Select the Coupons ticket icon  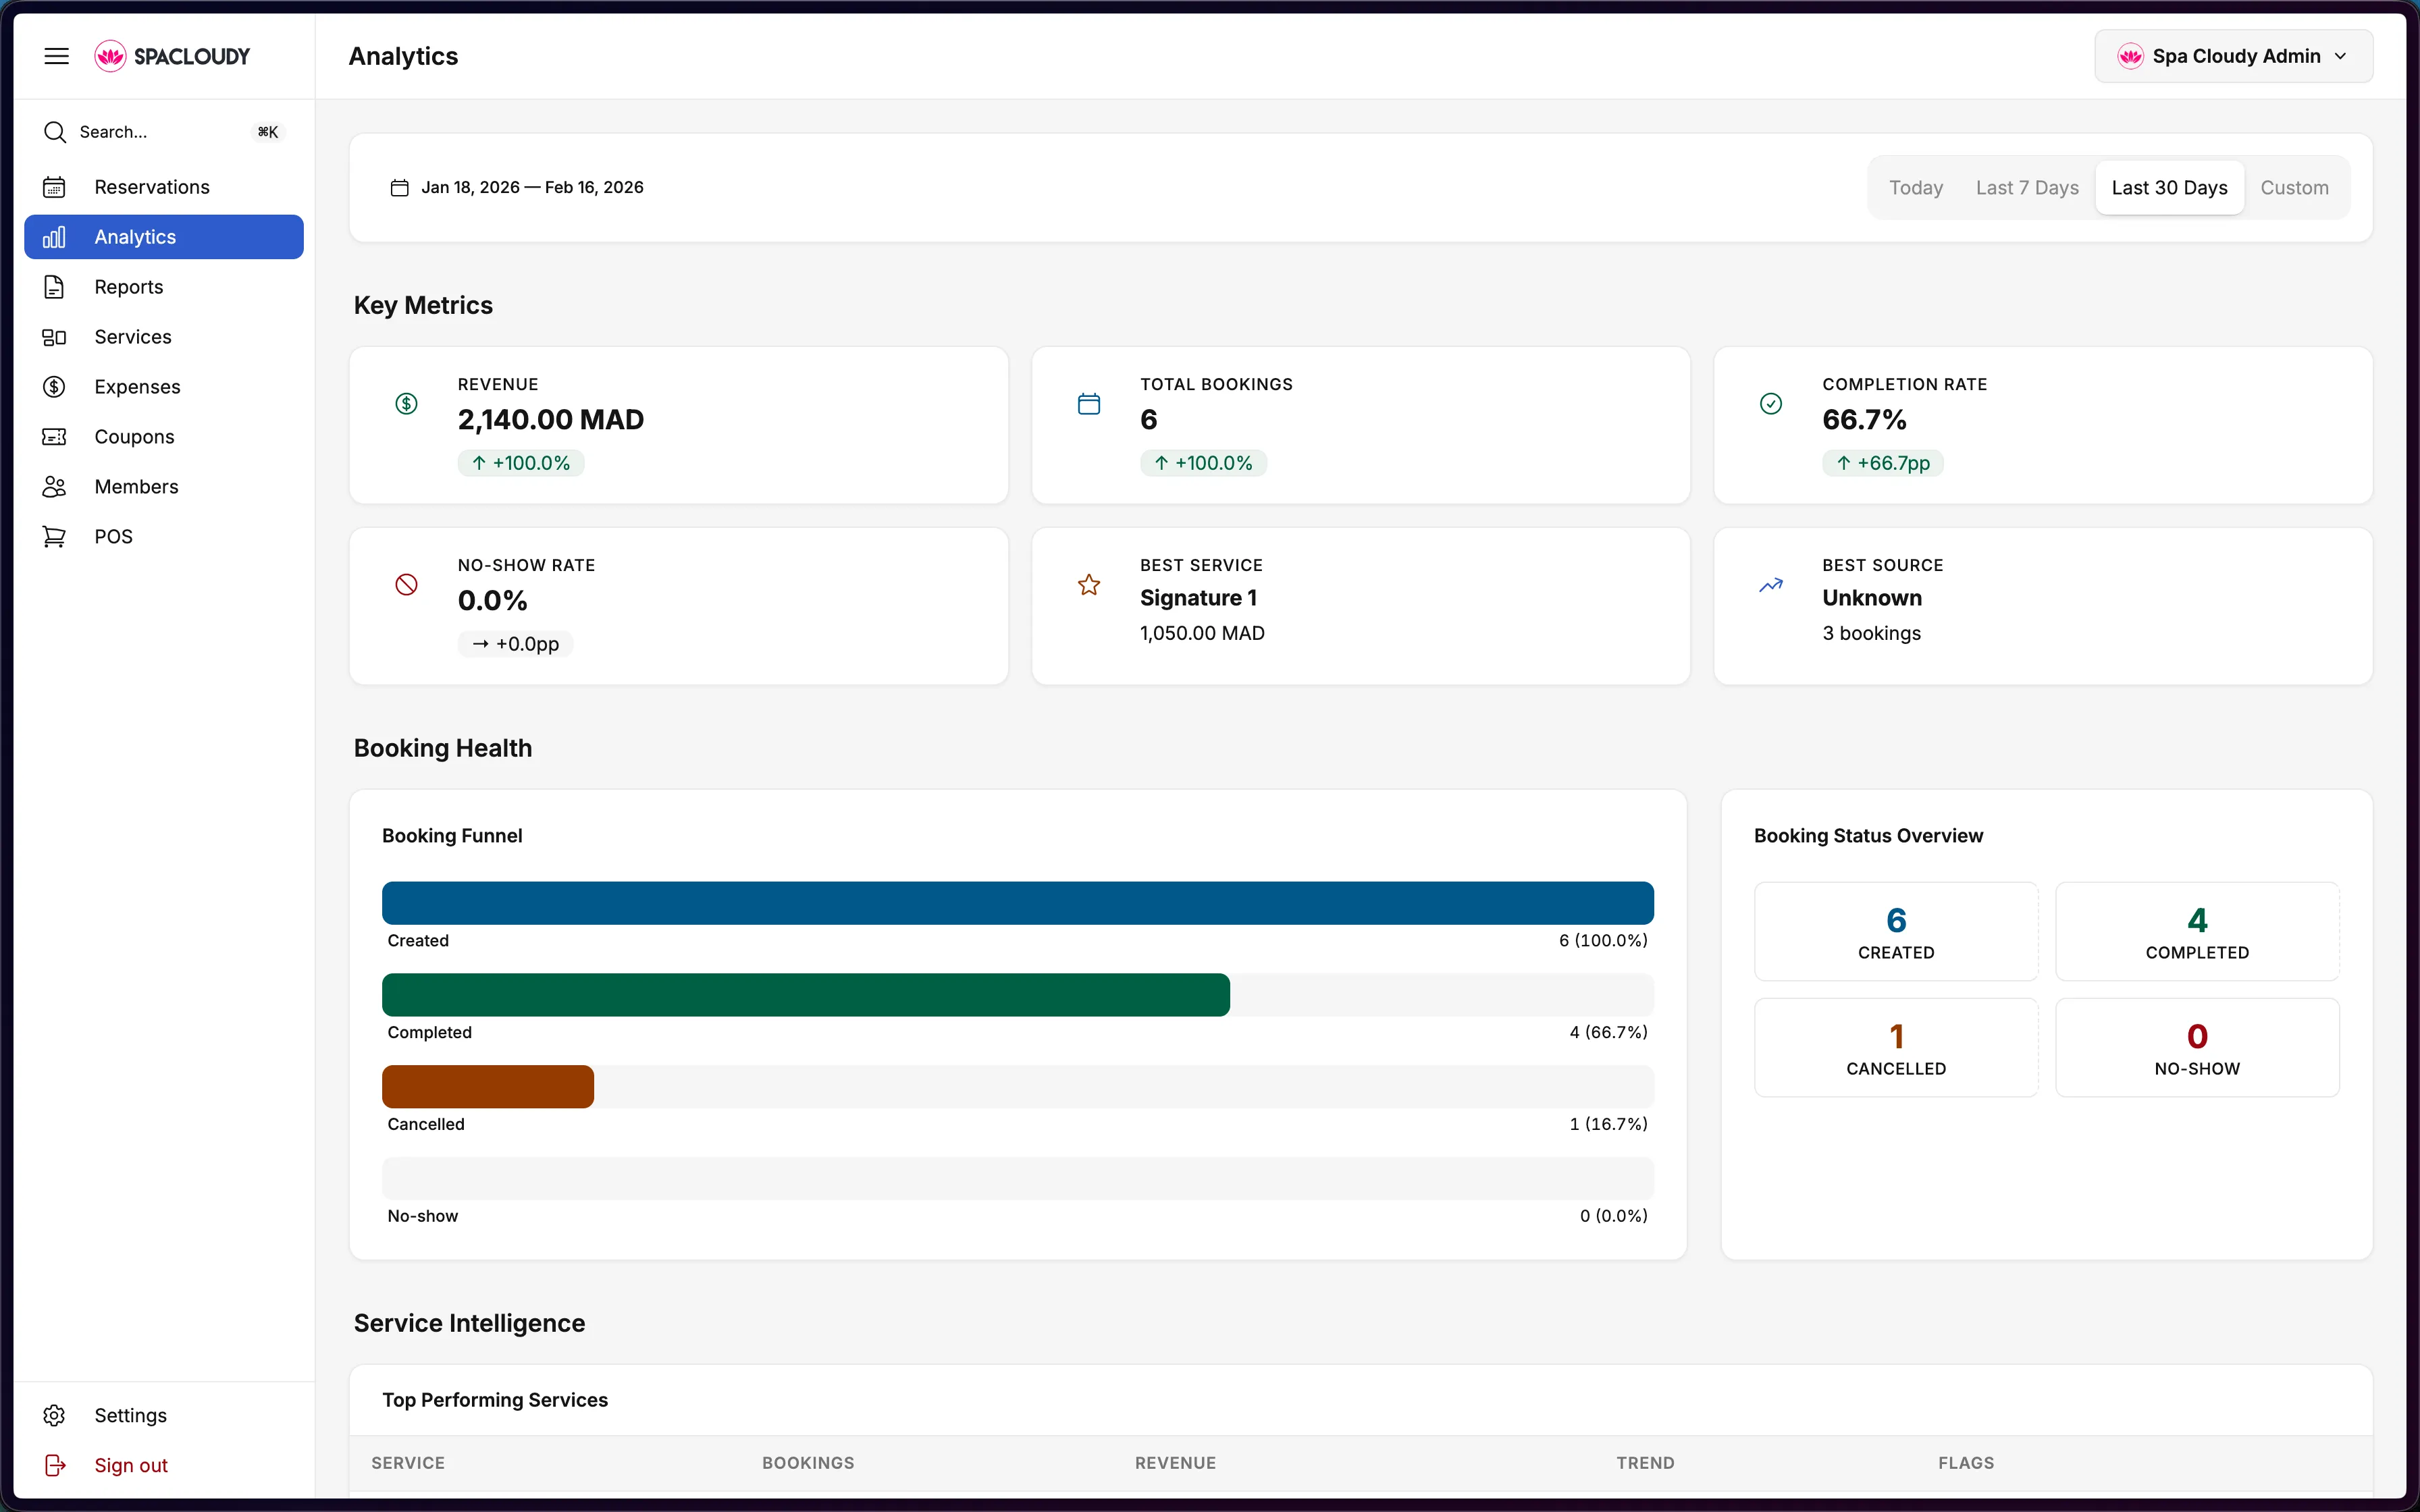pos(55,437)
